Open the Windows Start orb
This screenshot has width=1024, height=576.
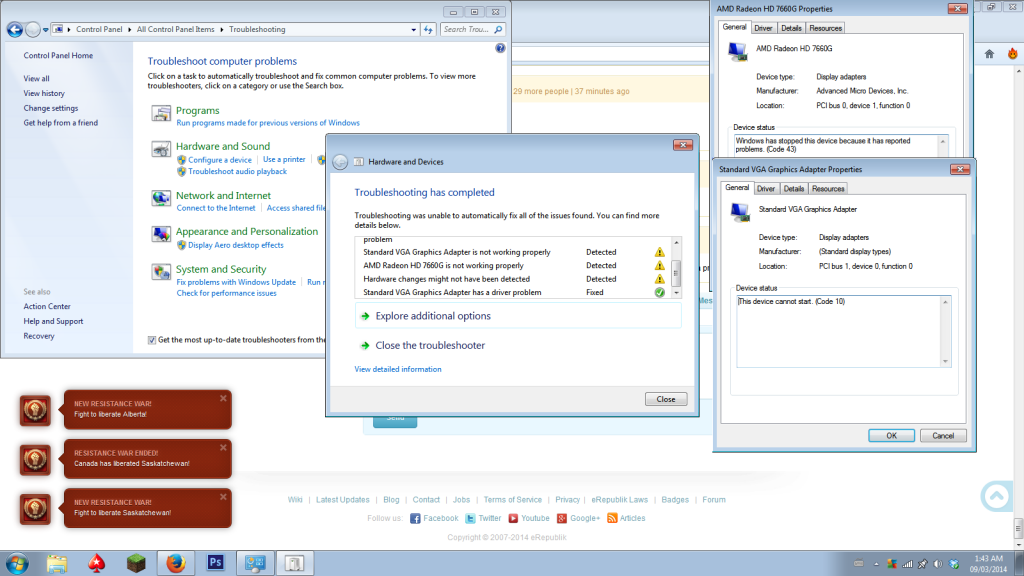pyautogui.click(x=17, y=564)
